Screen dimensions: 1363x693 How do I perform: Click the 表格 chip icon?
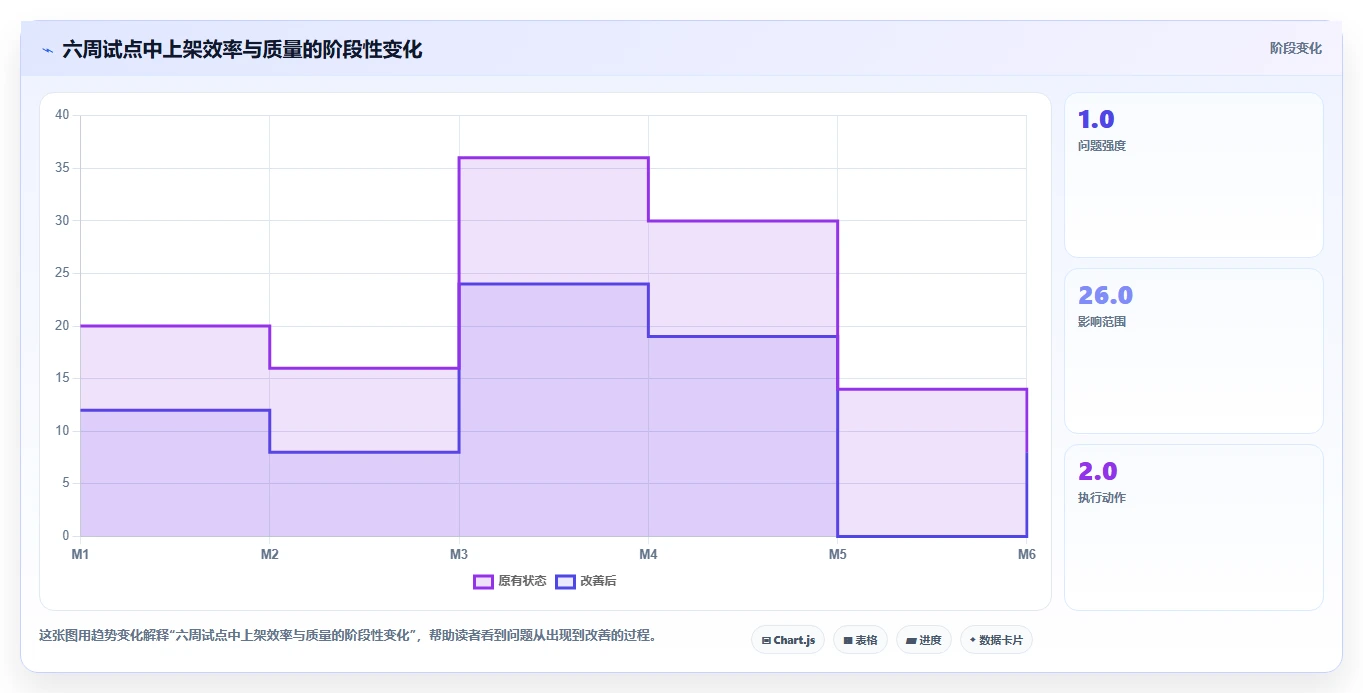click(x=848, y=640)
